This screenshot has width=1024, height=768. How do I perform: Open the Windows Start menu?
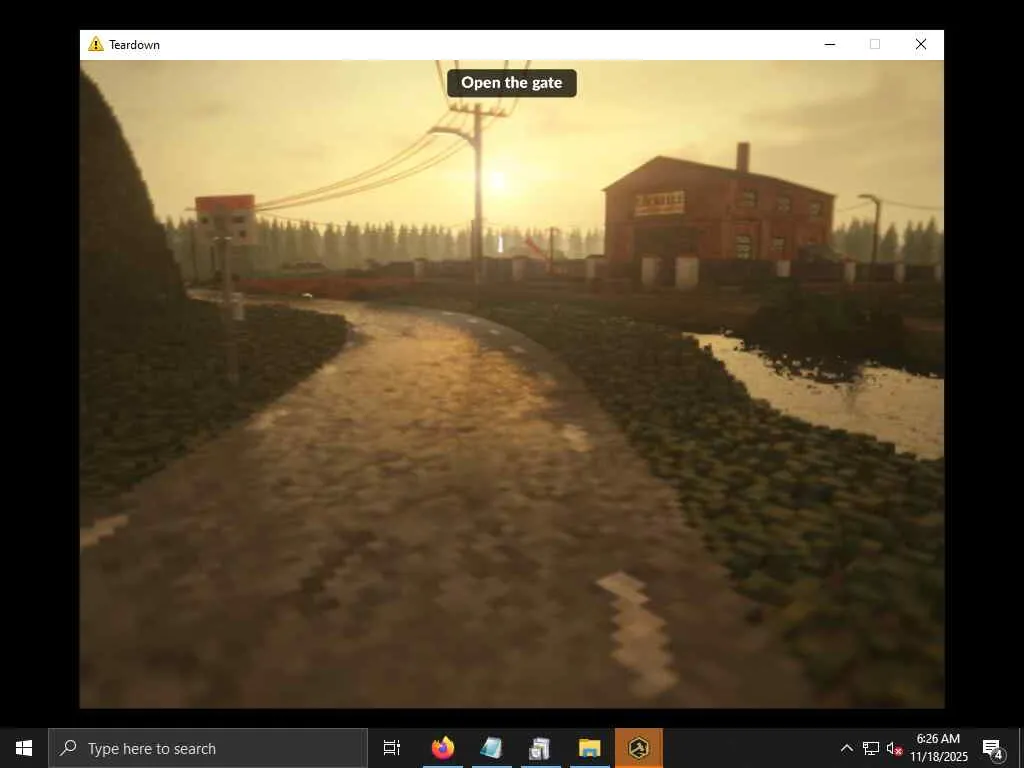[x=24, y=748]
